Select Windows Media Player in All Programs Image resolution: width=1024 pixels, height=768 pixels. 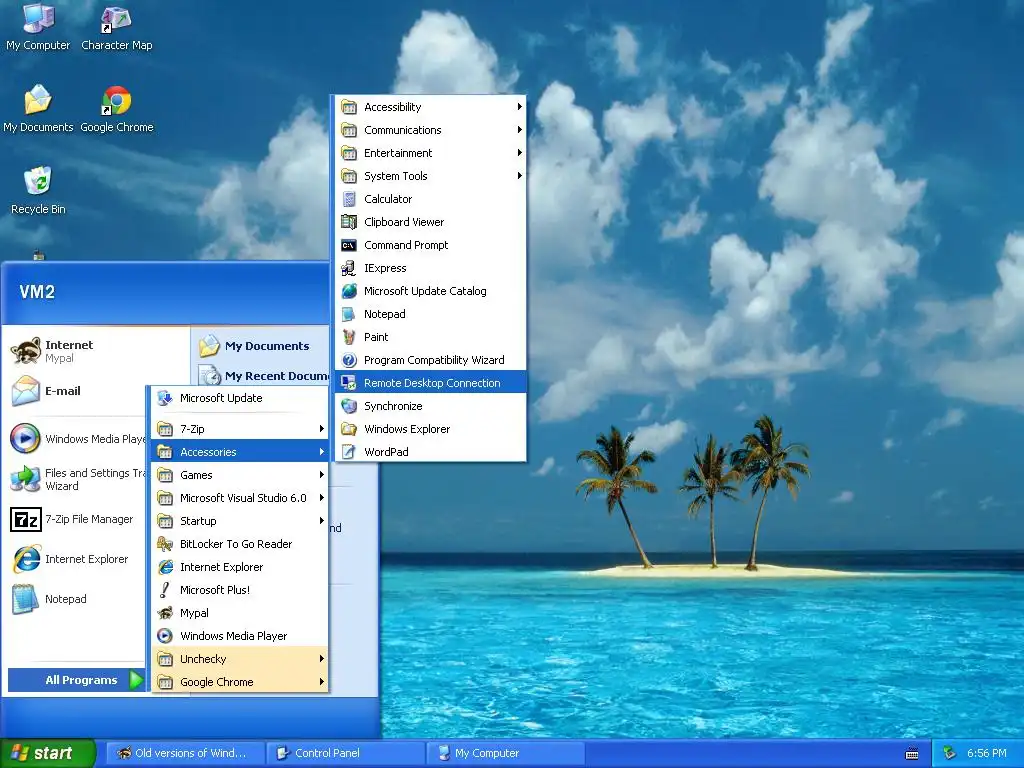pyautogui.click(x=240, y=636)
